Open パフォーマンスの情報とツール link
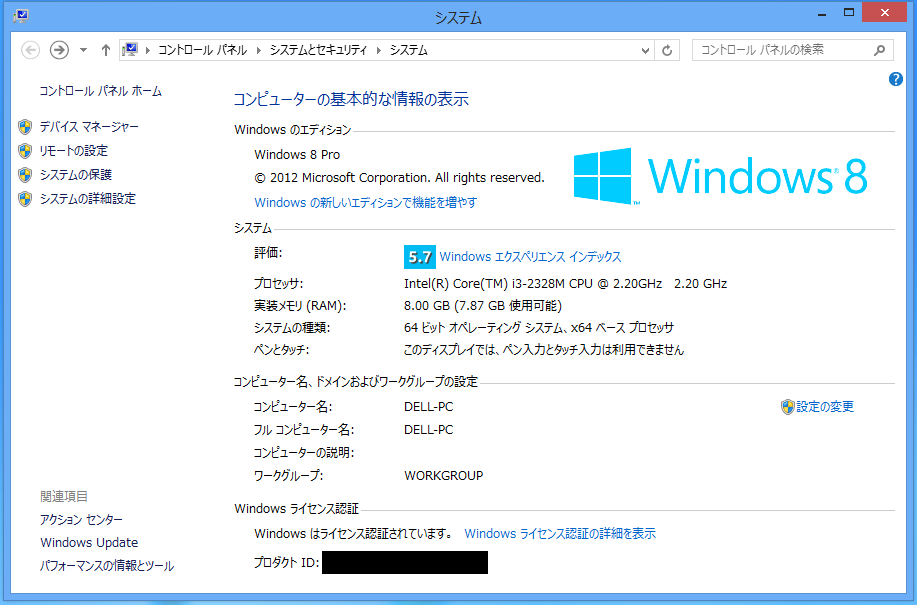 (107, 566)
